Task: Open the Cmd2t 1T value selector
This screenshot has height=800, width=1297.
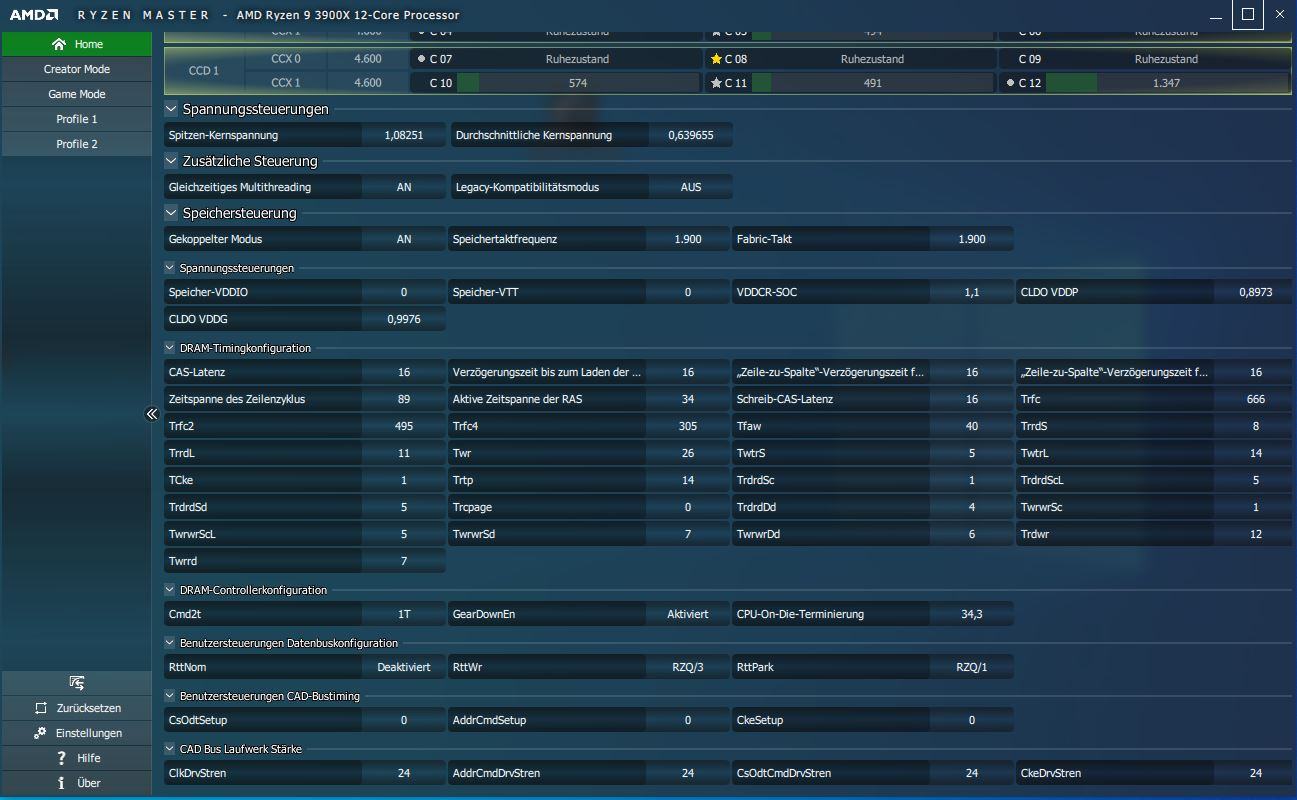Action: [x=404, y=614]
